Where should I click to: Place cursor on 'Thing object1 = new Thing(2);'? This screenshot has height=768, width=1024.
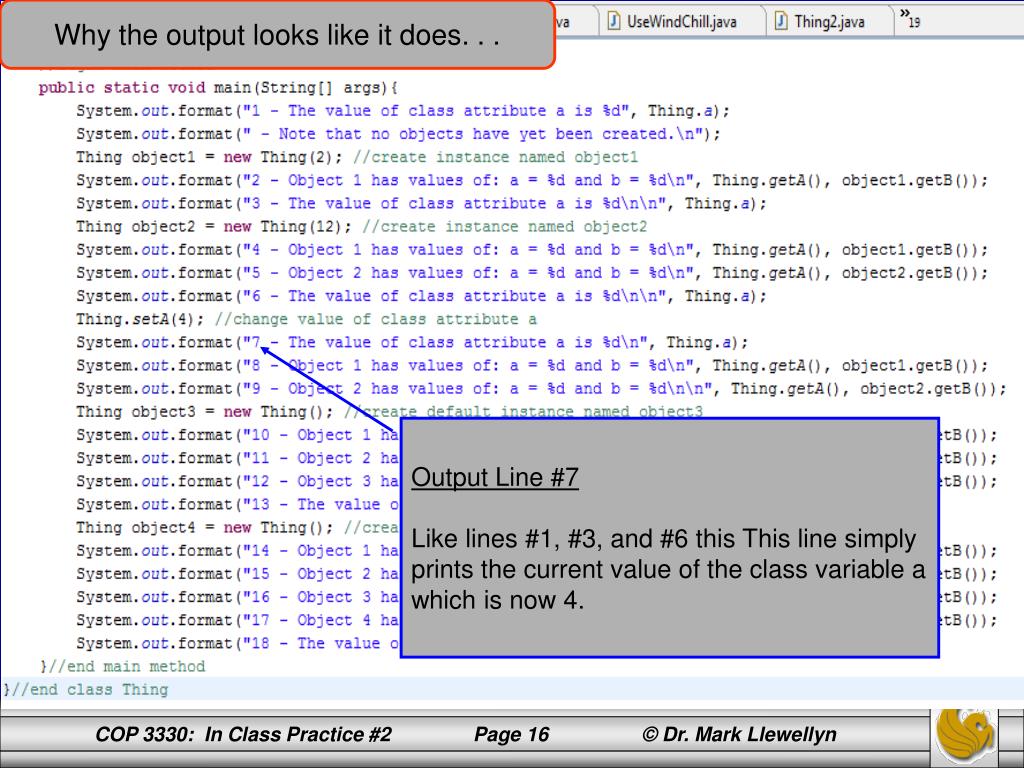(209, 157)
